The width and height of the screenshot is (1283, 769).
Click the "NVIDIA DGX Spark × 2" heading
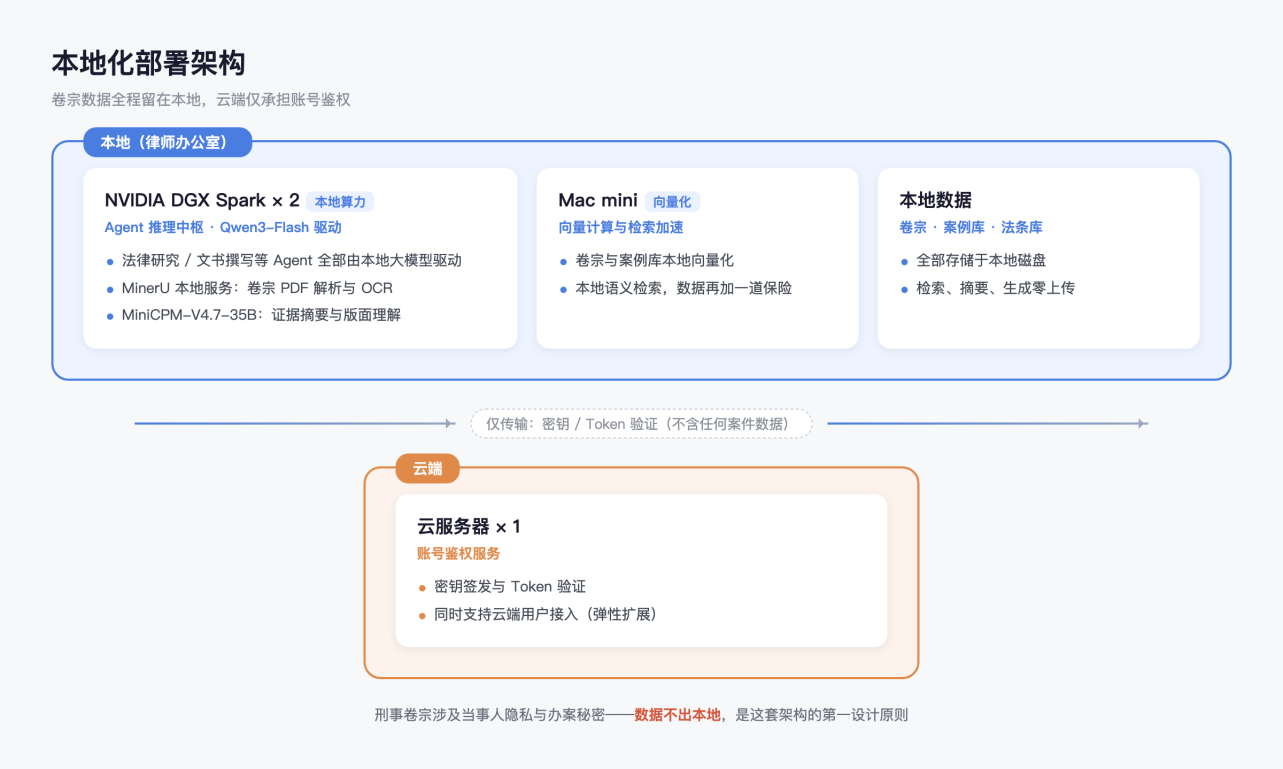pyautogui.click(x=202, y=200)
